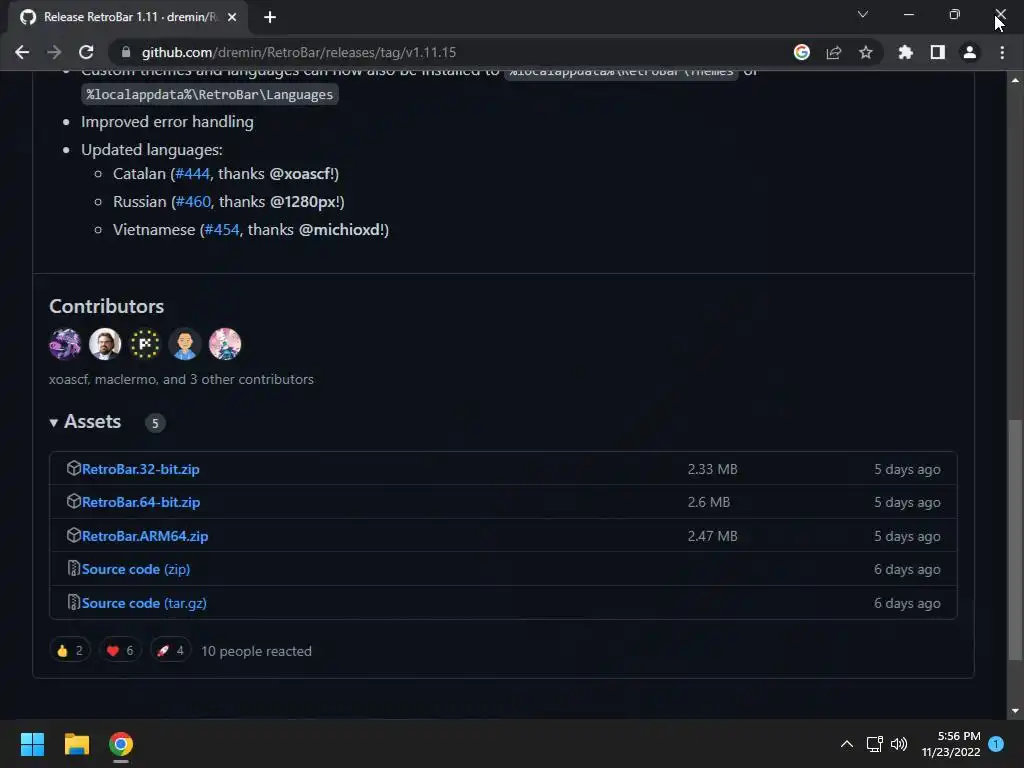The image size is (1024, 768).
Task: Click the file icon beside Source code (tar.gz)
Action: click(x=74, y=602)
